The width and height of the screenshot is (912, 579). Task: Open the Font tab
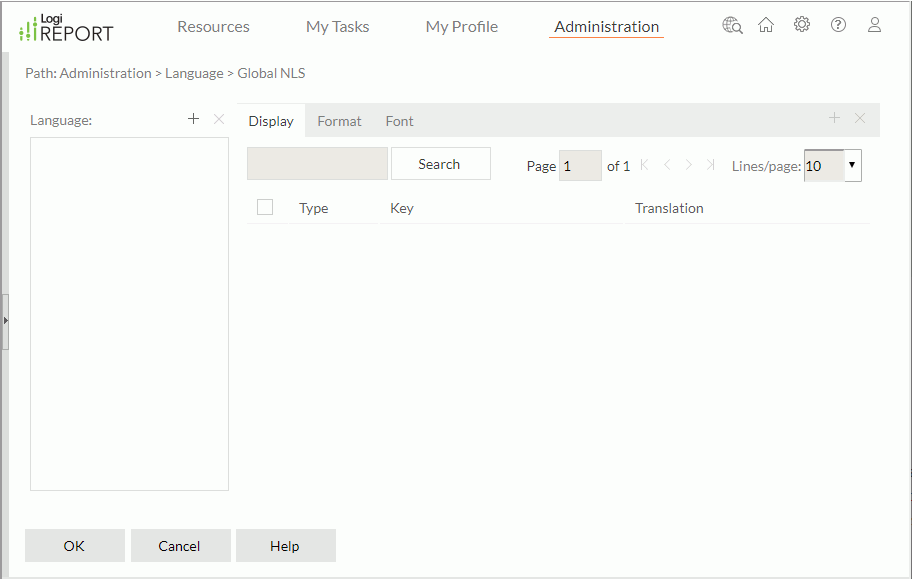point(399,120)
